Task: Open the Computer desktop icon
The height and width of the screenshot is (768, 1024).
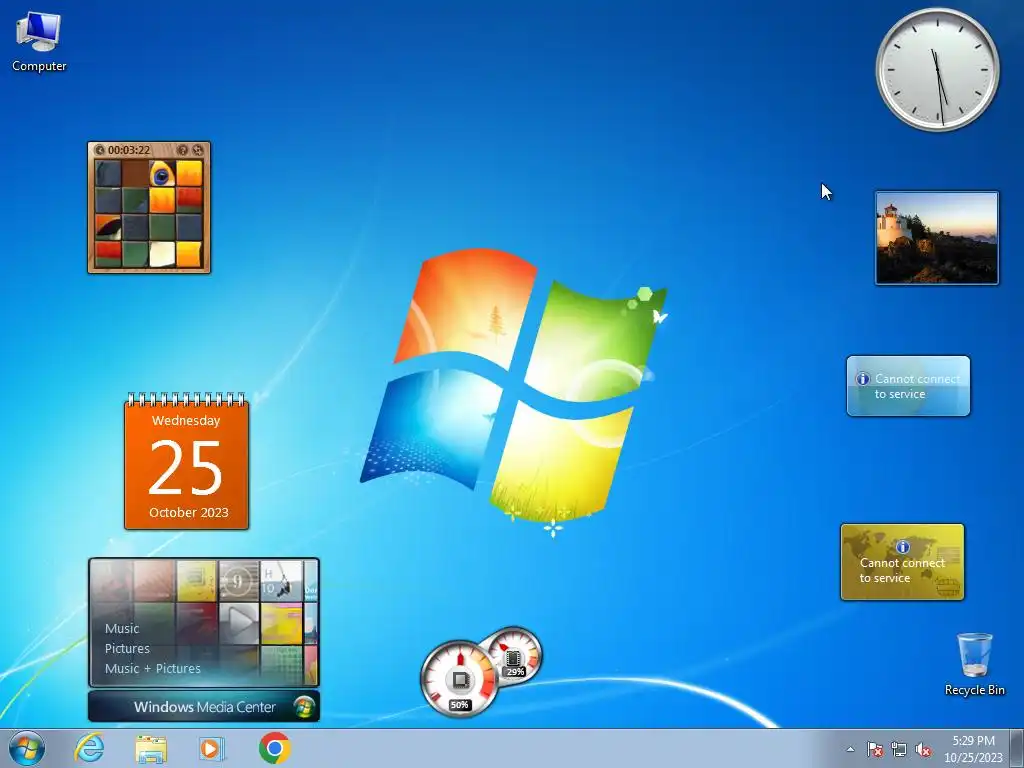Action: coord(39,42)
